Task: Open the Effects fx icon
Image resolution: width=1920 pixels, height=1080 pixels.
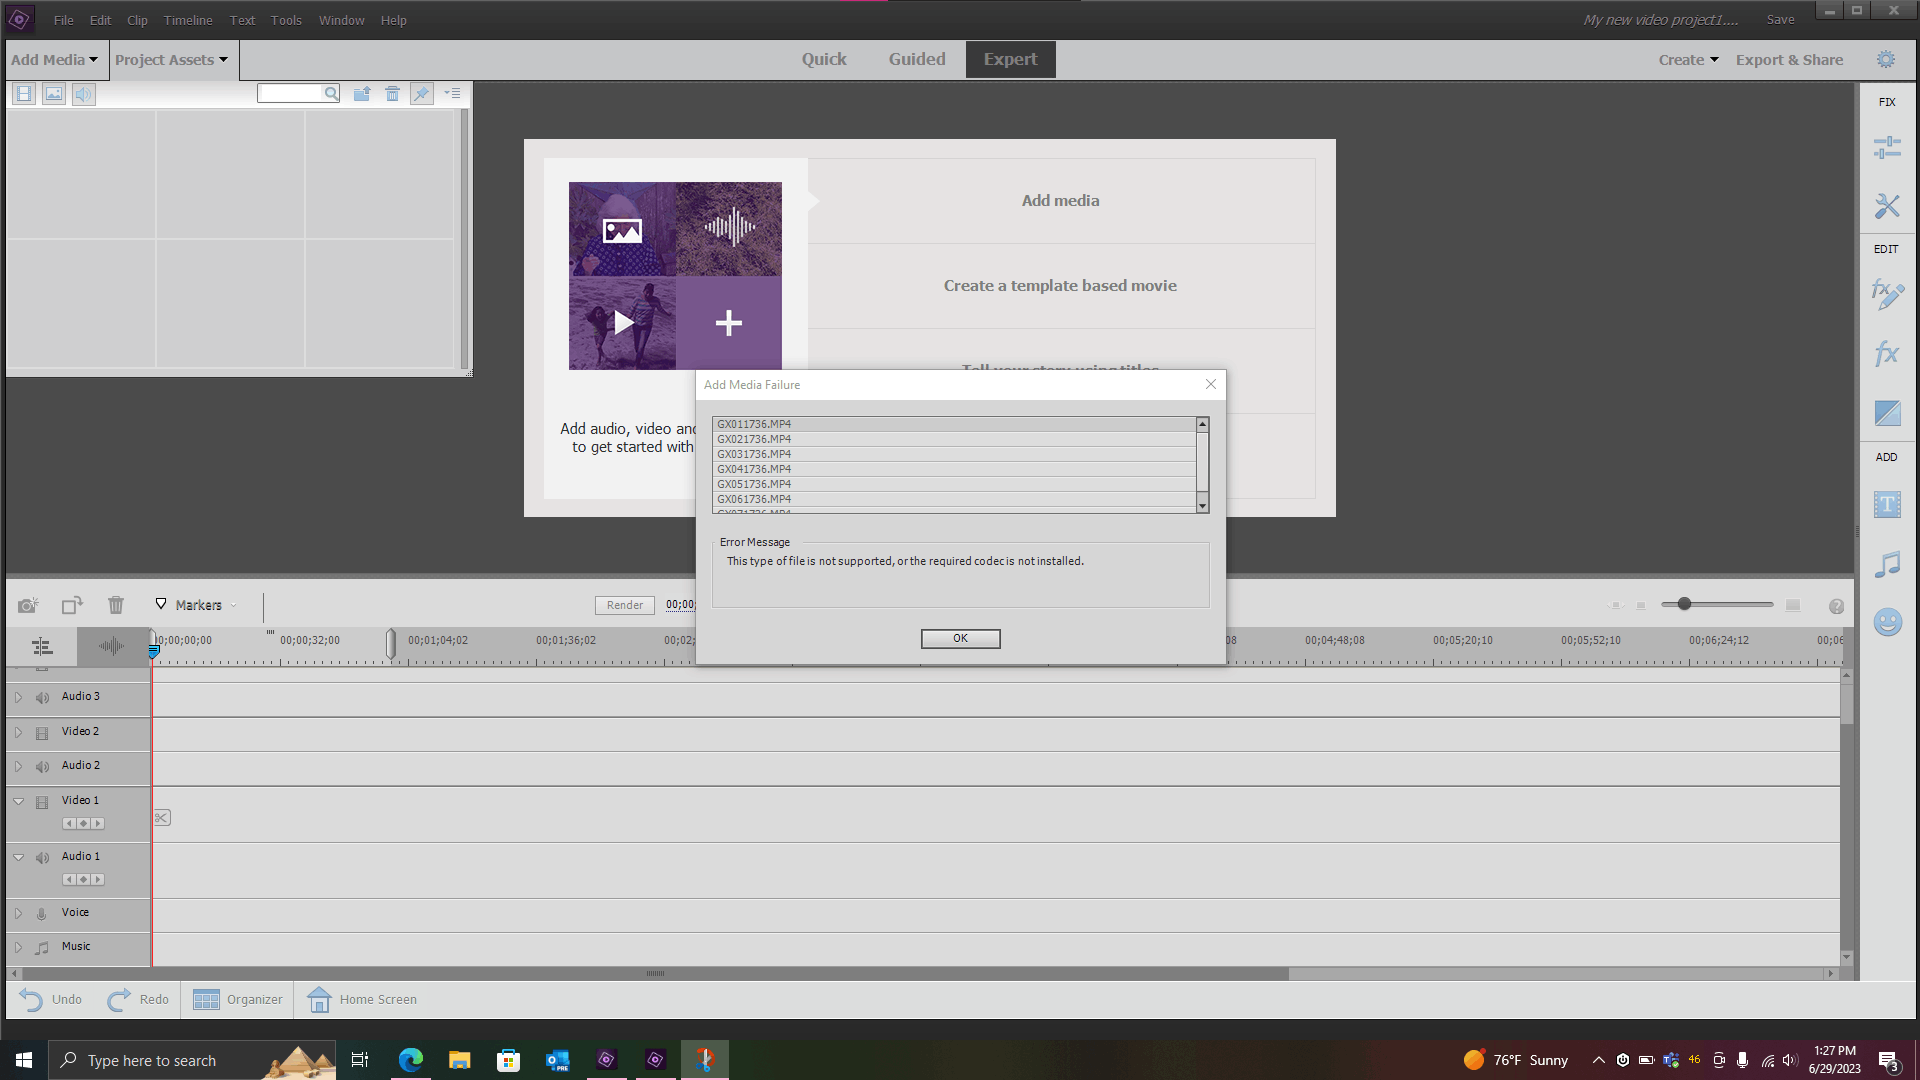Action: [1887, 353]
